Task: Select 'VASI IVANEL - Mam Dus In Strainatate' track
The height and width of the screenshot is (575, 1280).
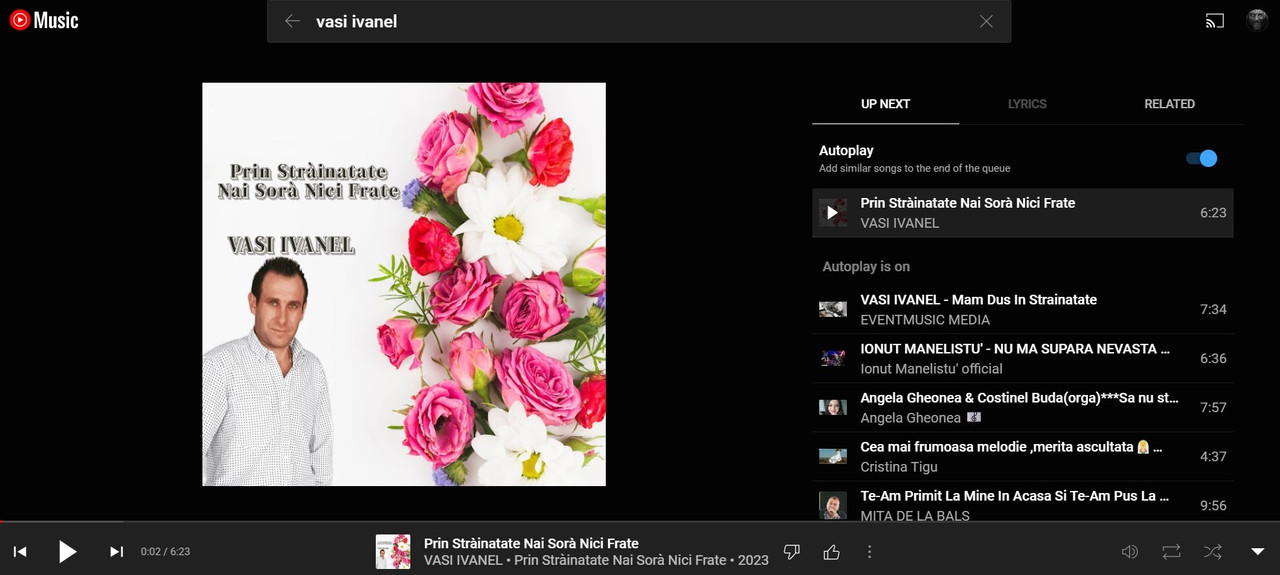Action: 1022,309
